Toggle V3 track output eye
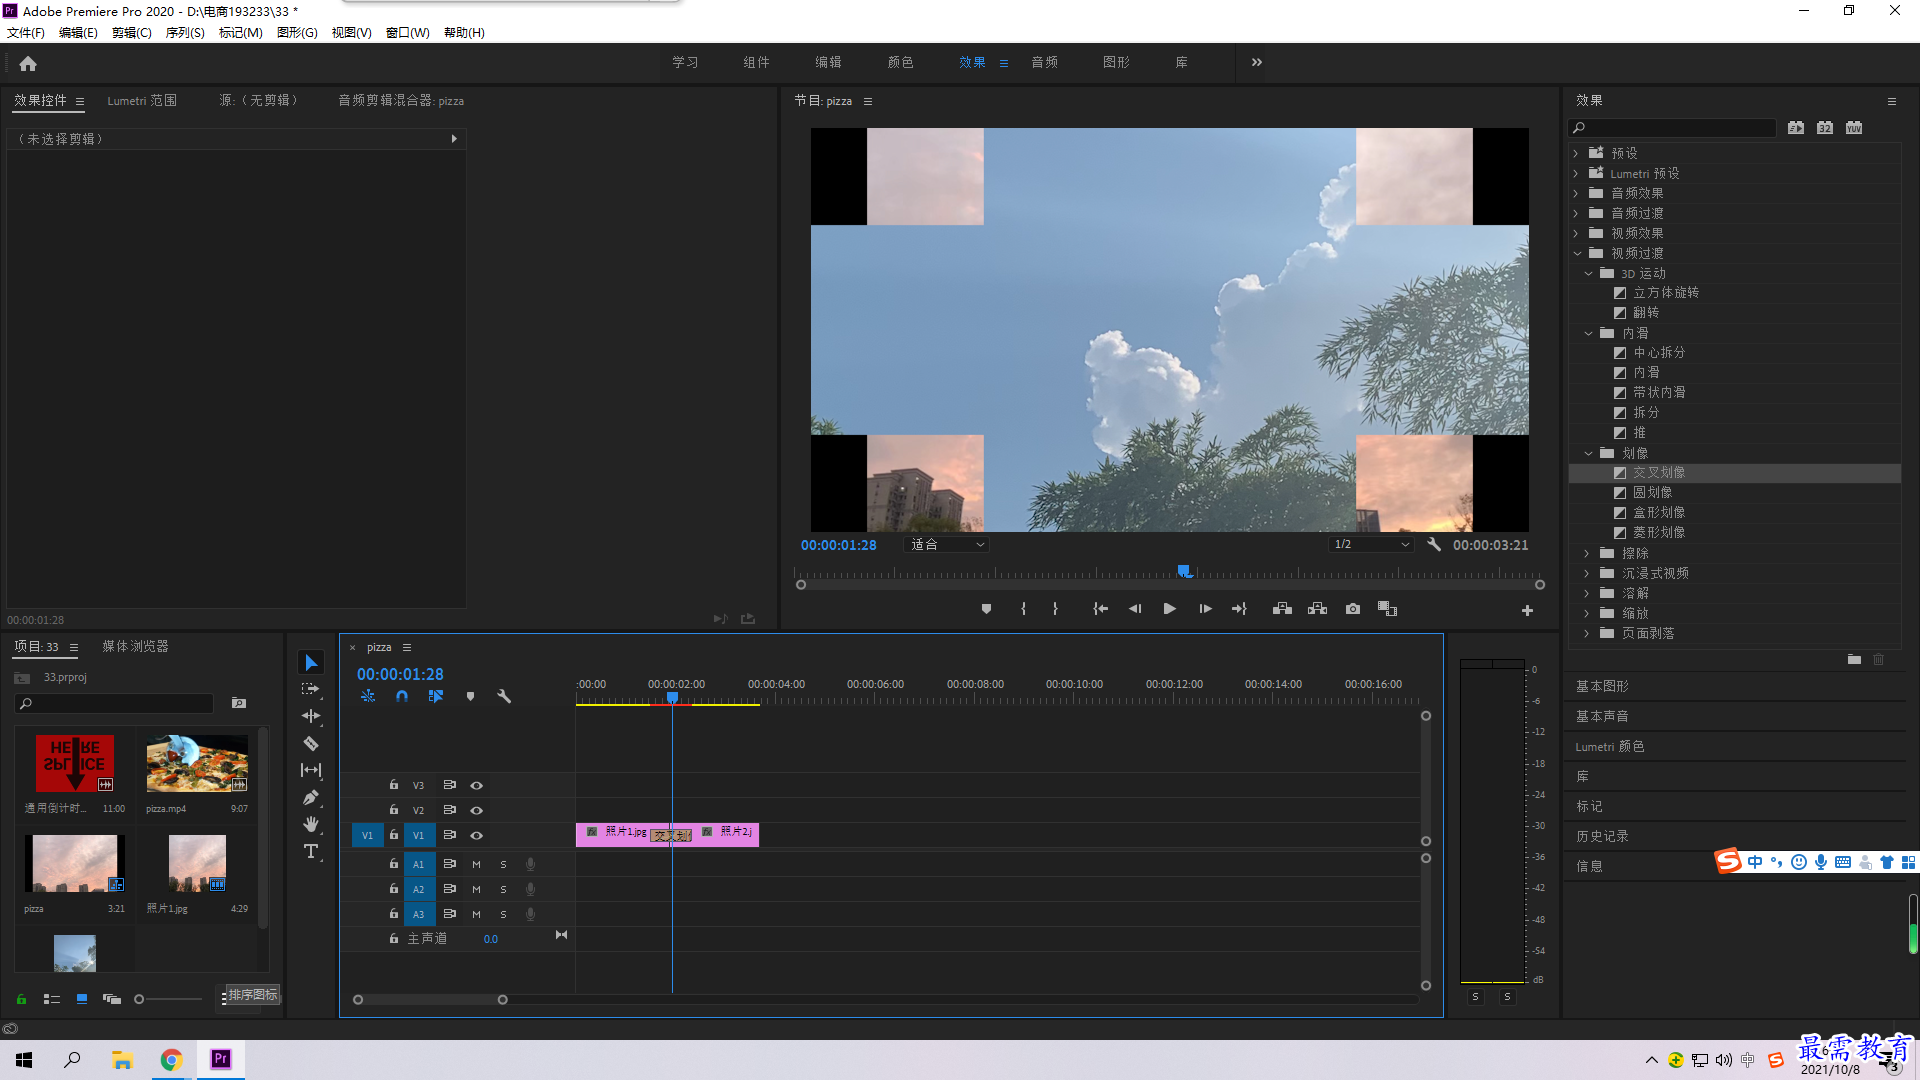The width and height of the screenshot is (1920, 1080). pos(477,786)
